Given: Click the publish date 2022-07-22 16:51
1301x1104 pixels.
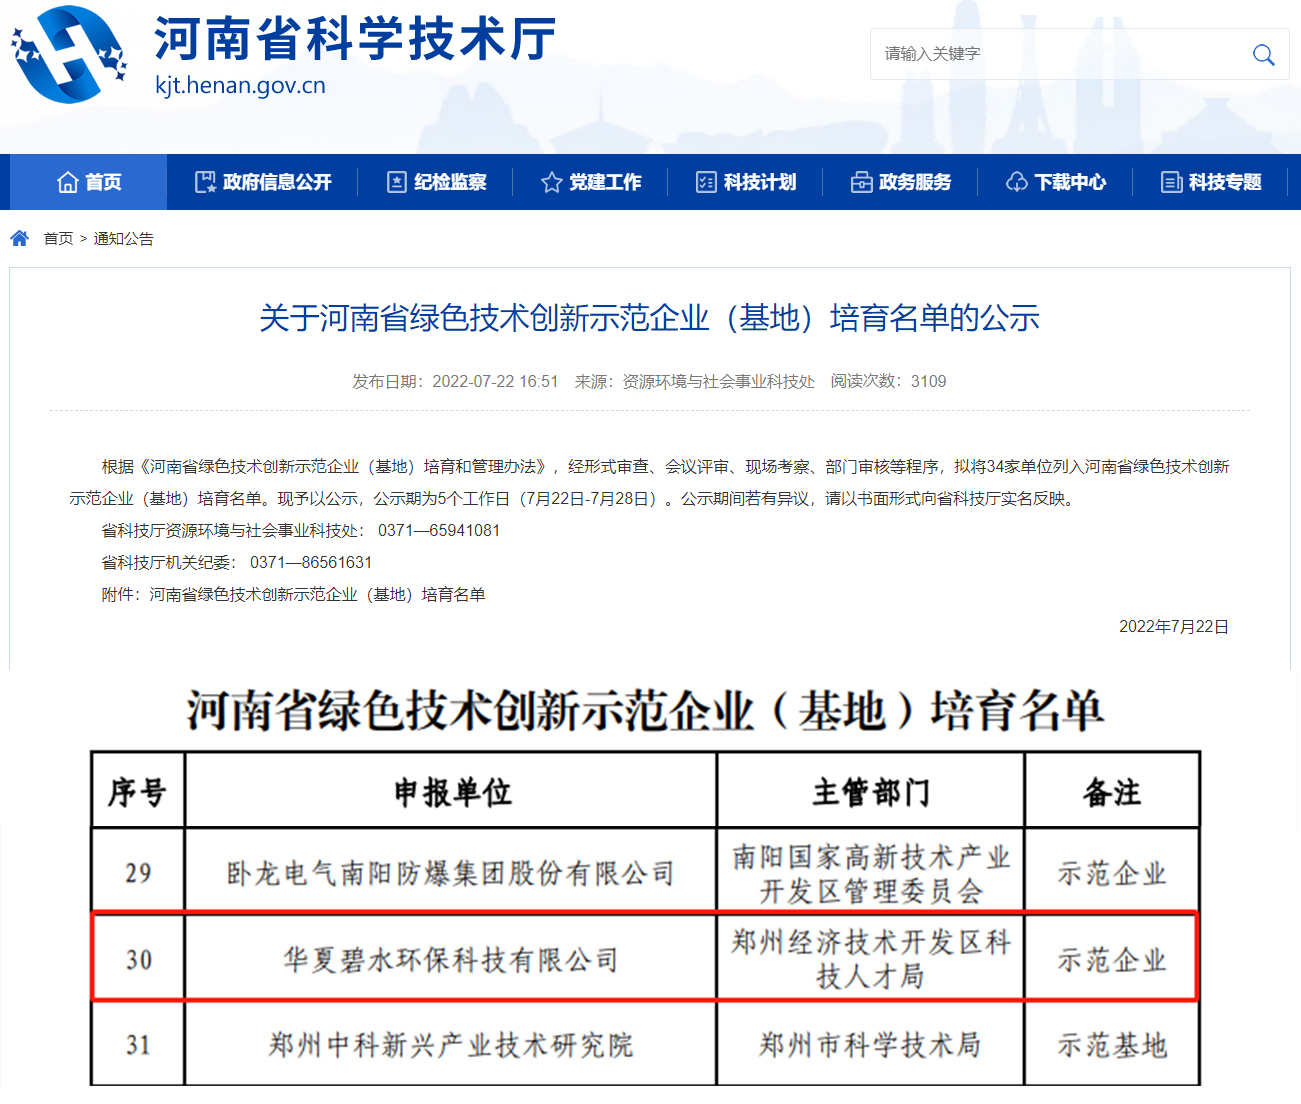Looking at the screenshot, I should 495,381.
